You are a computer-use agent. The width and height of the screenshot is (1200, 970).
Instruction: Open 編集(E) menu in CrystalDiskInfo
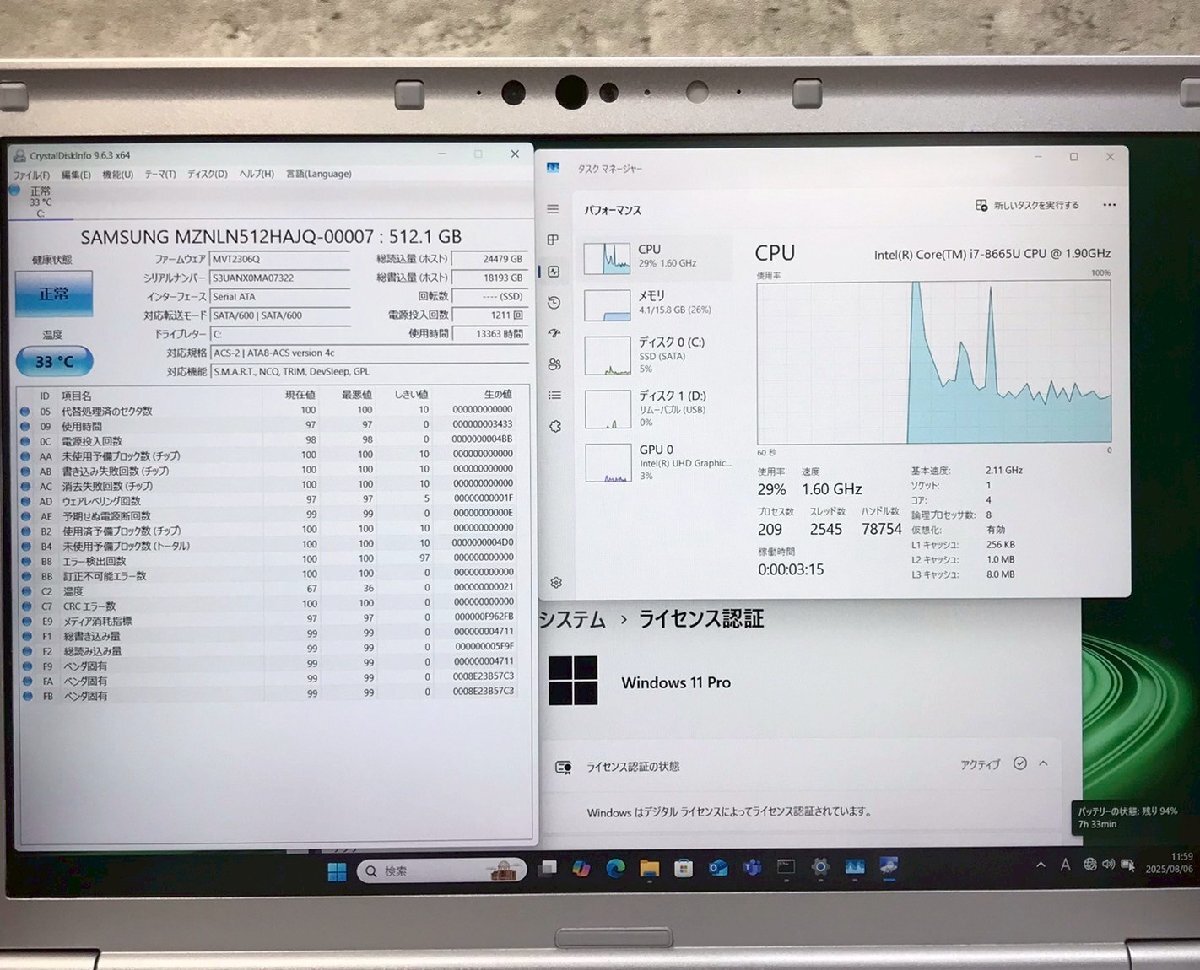(x=76, y=174)
